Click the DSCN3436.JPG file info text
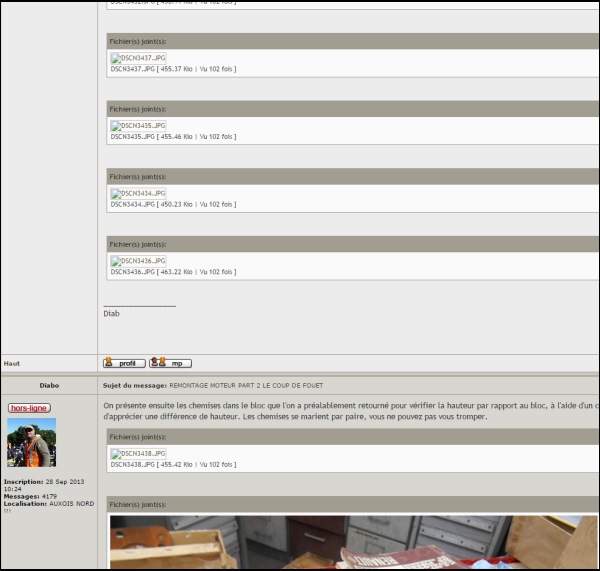600x571 pixels. click(173, 272)
